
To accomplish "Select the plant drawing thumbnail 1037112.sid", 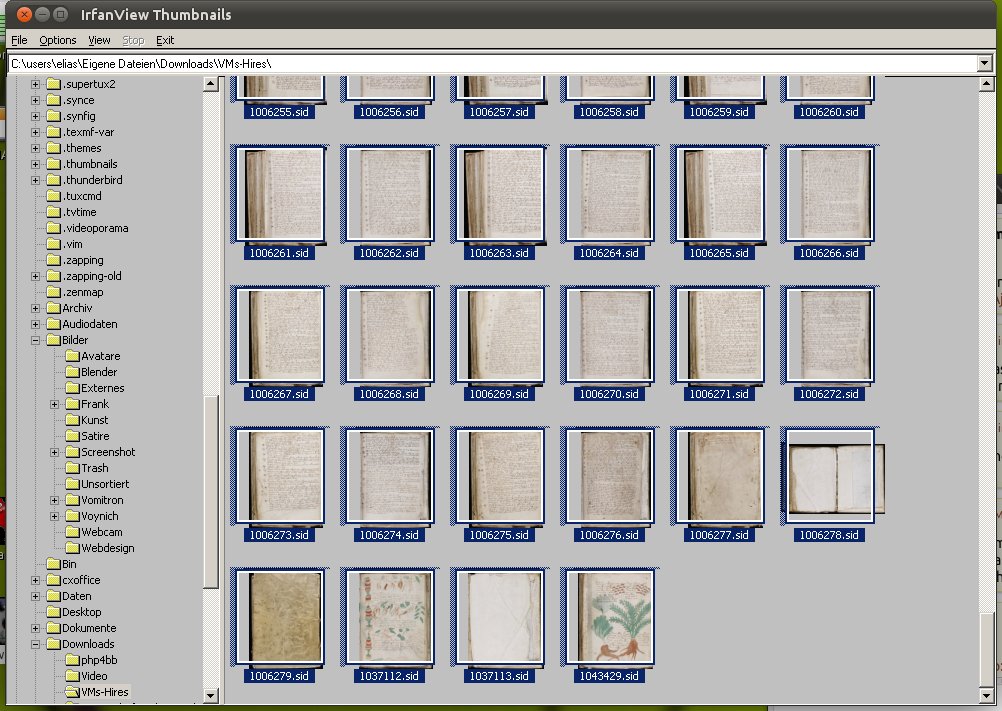I will click(389, 618).
